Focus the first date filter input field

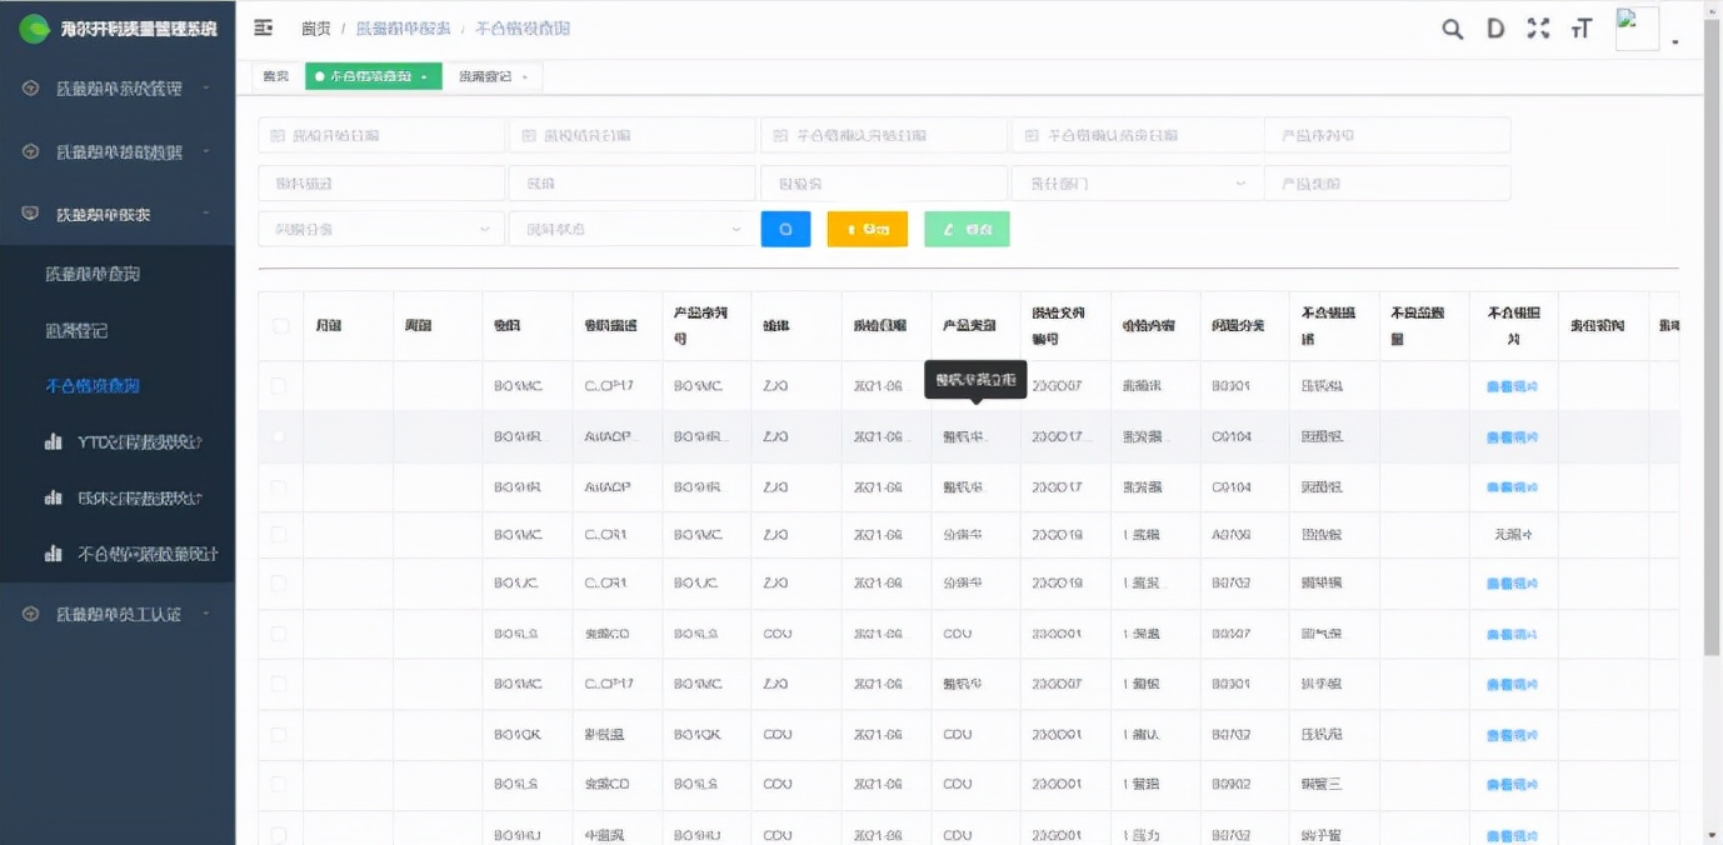coord(381,136)
